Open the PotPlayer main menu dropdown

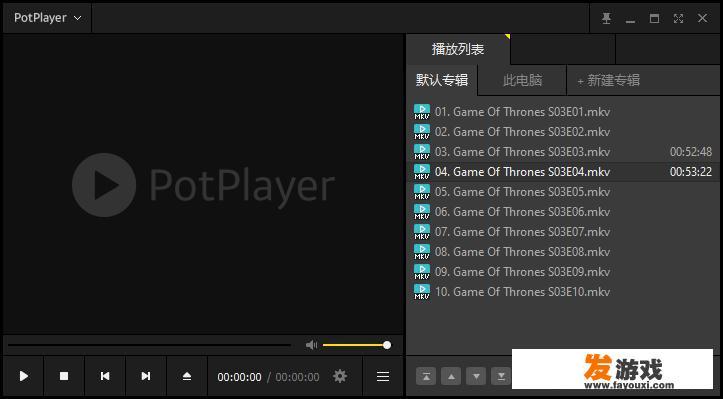click(x=47, y=18)
